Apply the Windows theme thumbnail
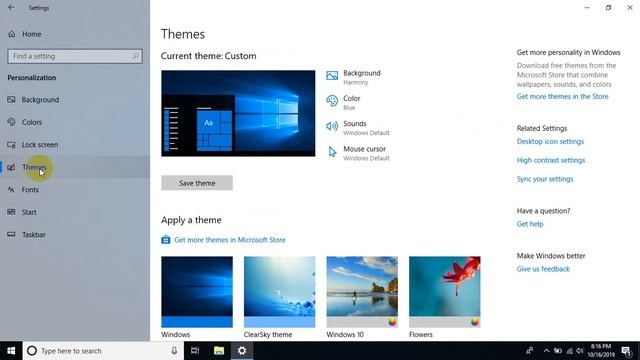Viewport: 640px width, 360px height. [197, 291]
